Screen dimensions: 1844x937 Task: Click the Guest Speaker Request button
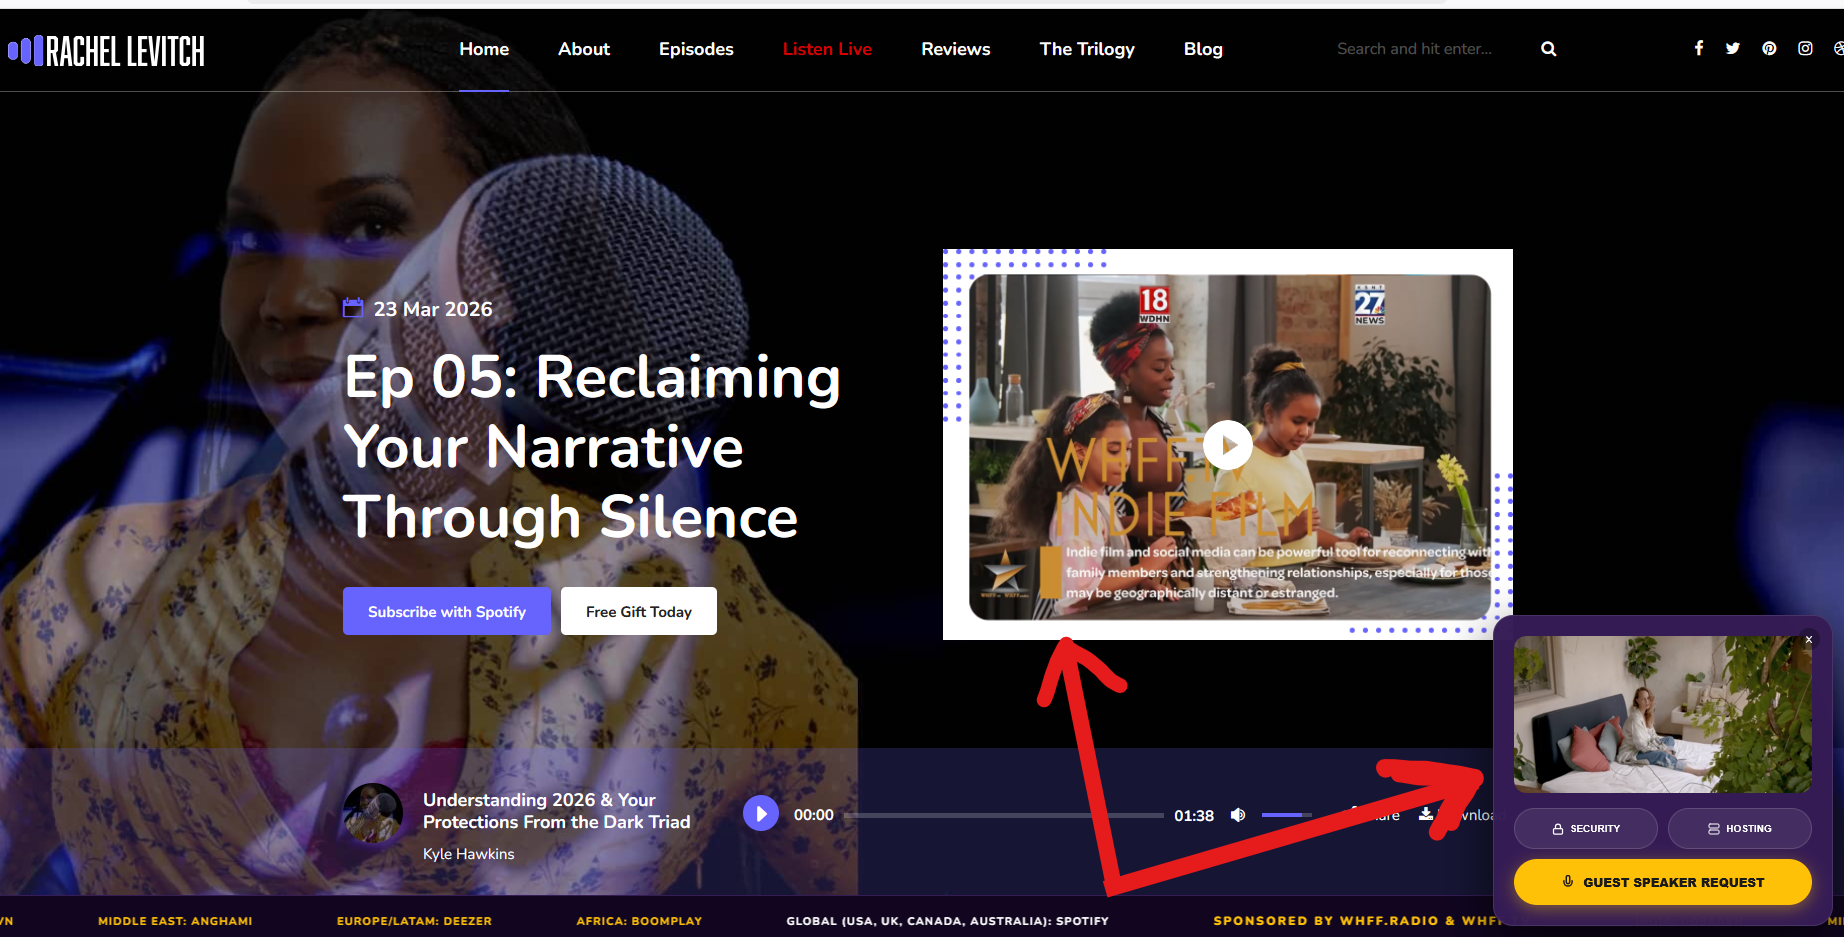(1662, 882)
